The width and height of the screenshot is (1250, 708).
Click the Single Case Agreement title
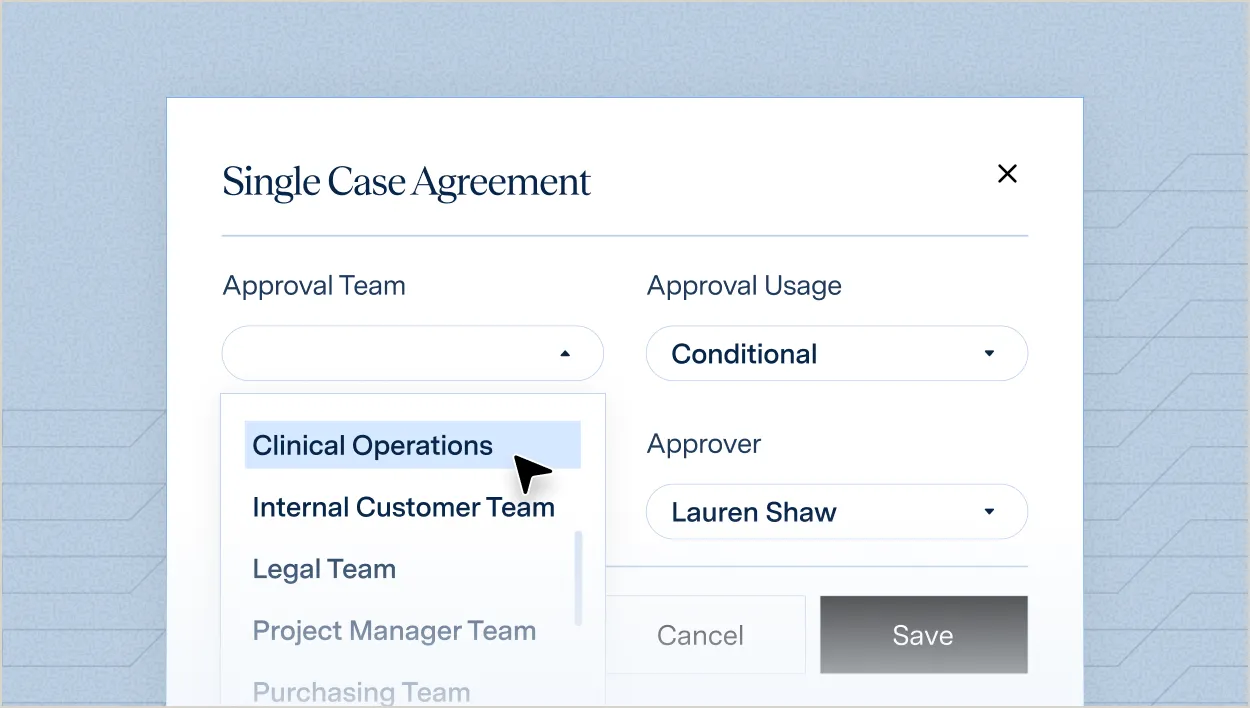(407, 183)
